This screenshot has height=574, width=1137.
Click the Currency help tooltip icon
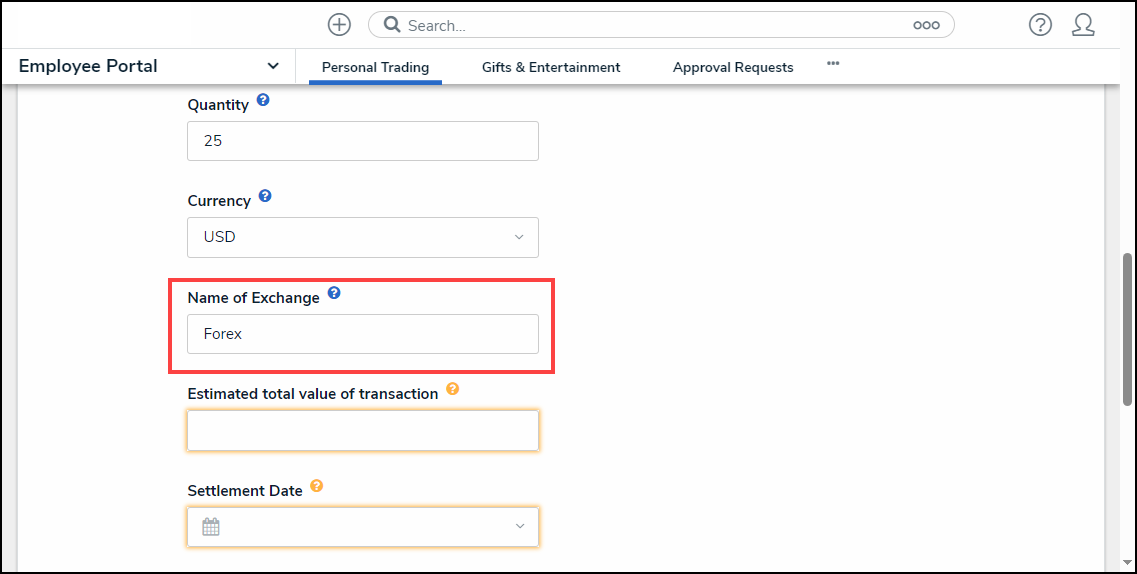(265, 196)
